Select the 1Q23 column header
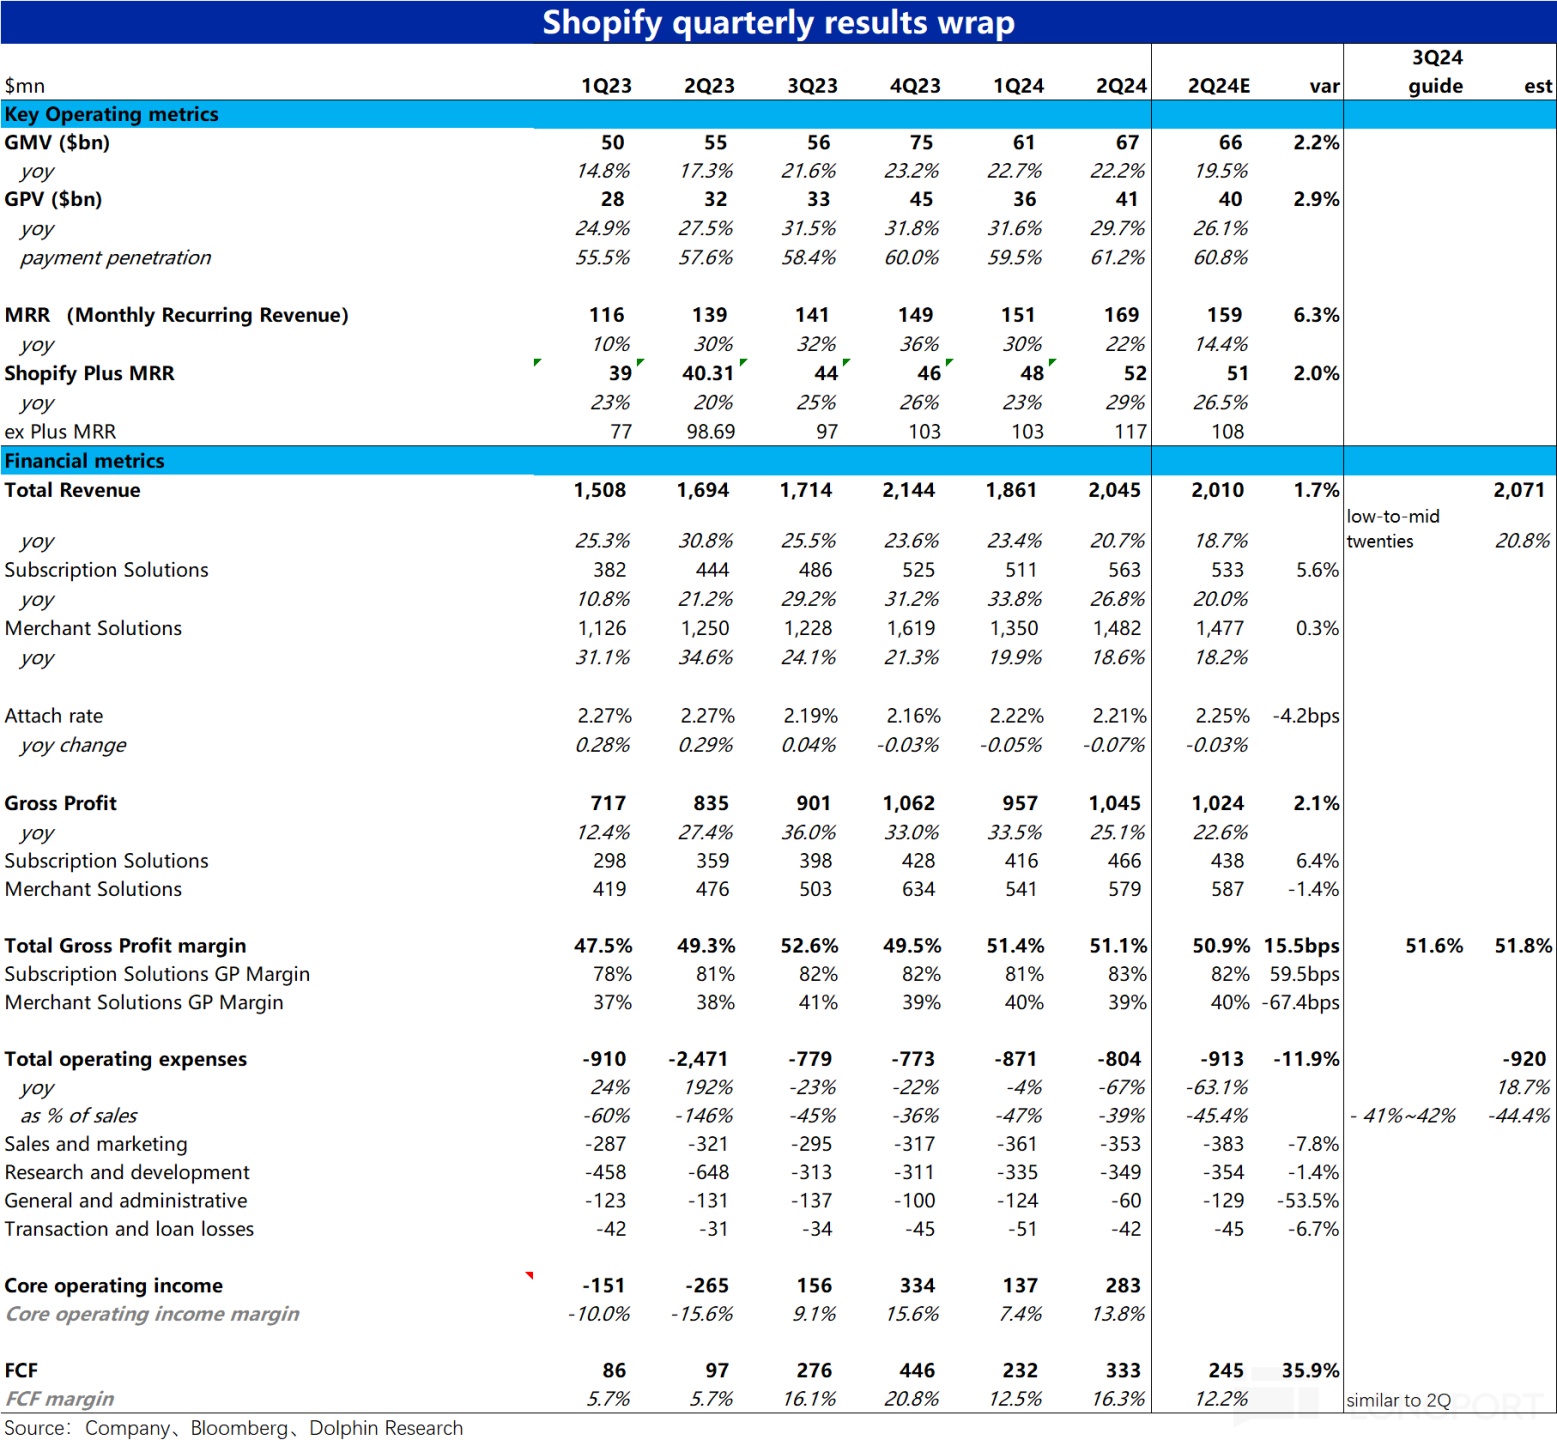1557x1440 pixels. (606, 86)
